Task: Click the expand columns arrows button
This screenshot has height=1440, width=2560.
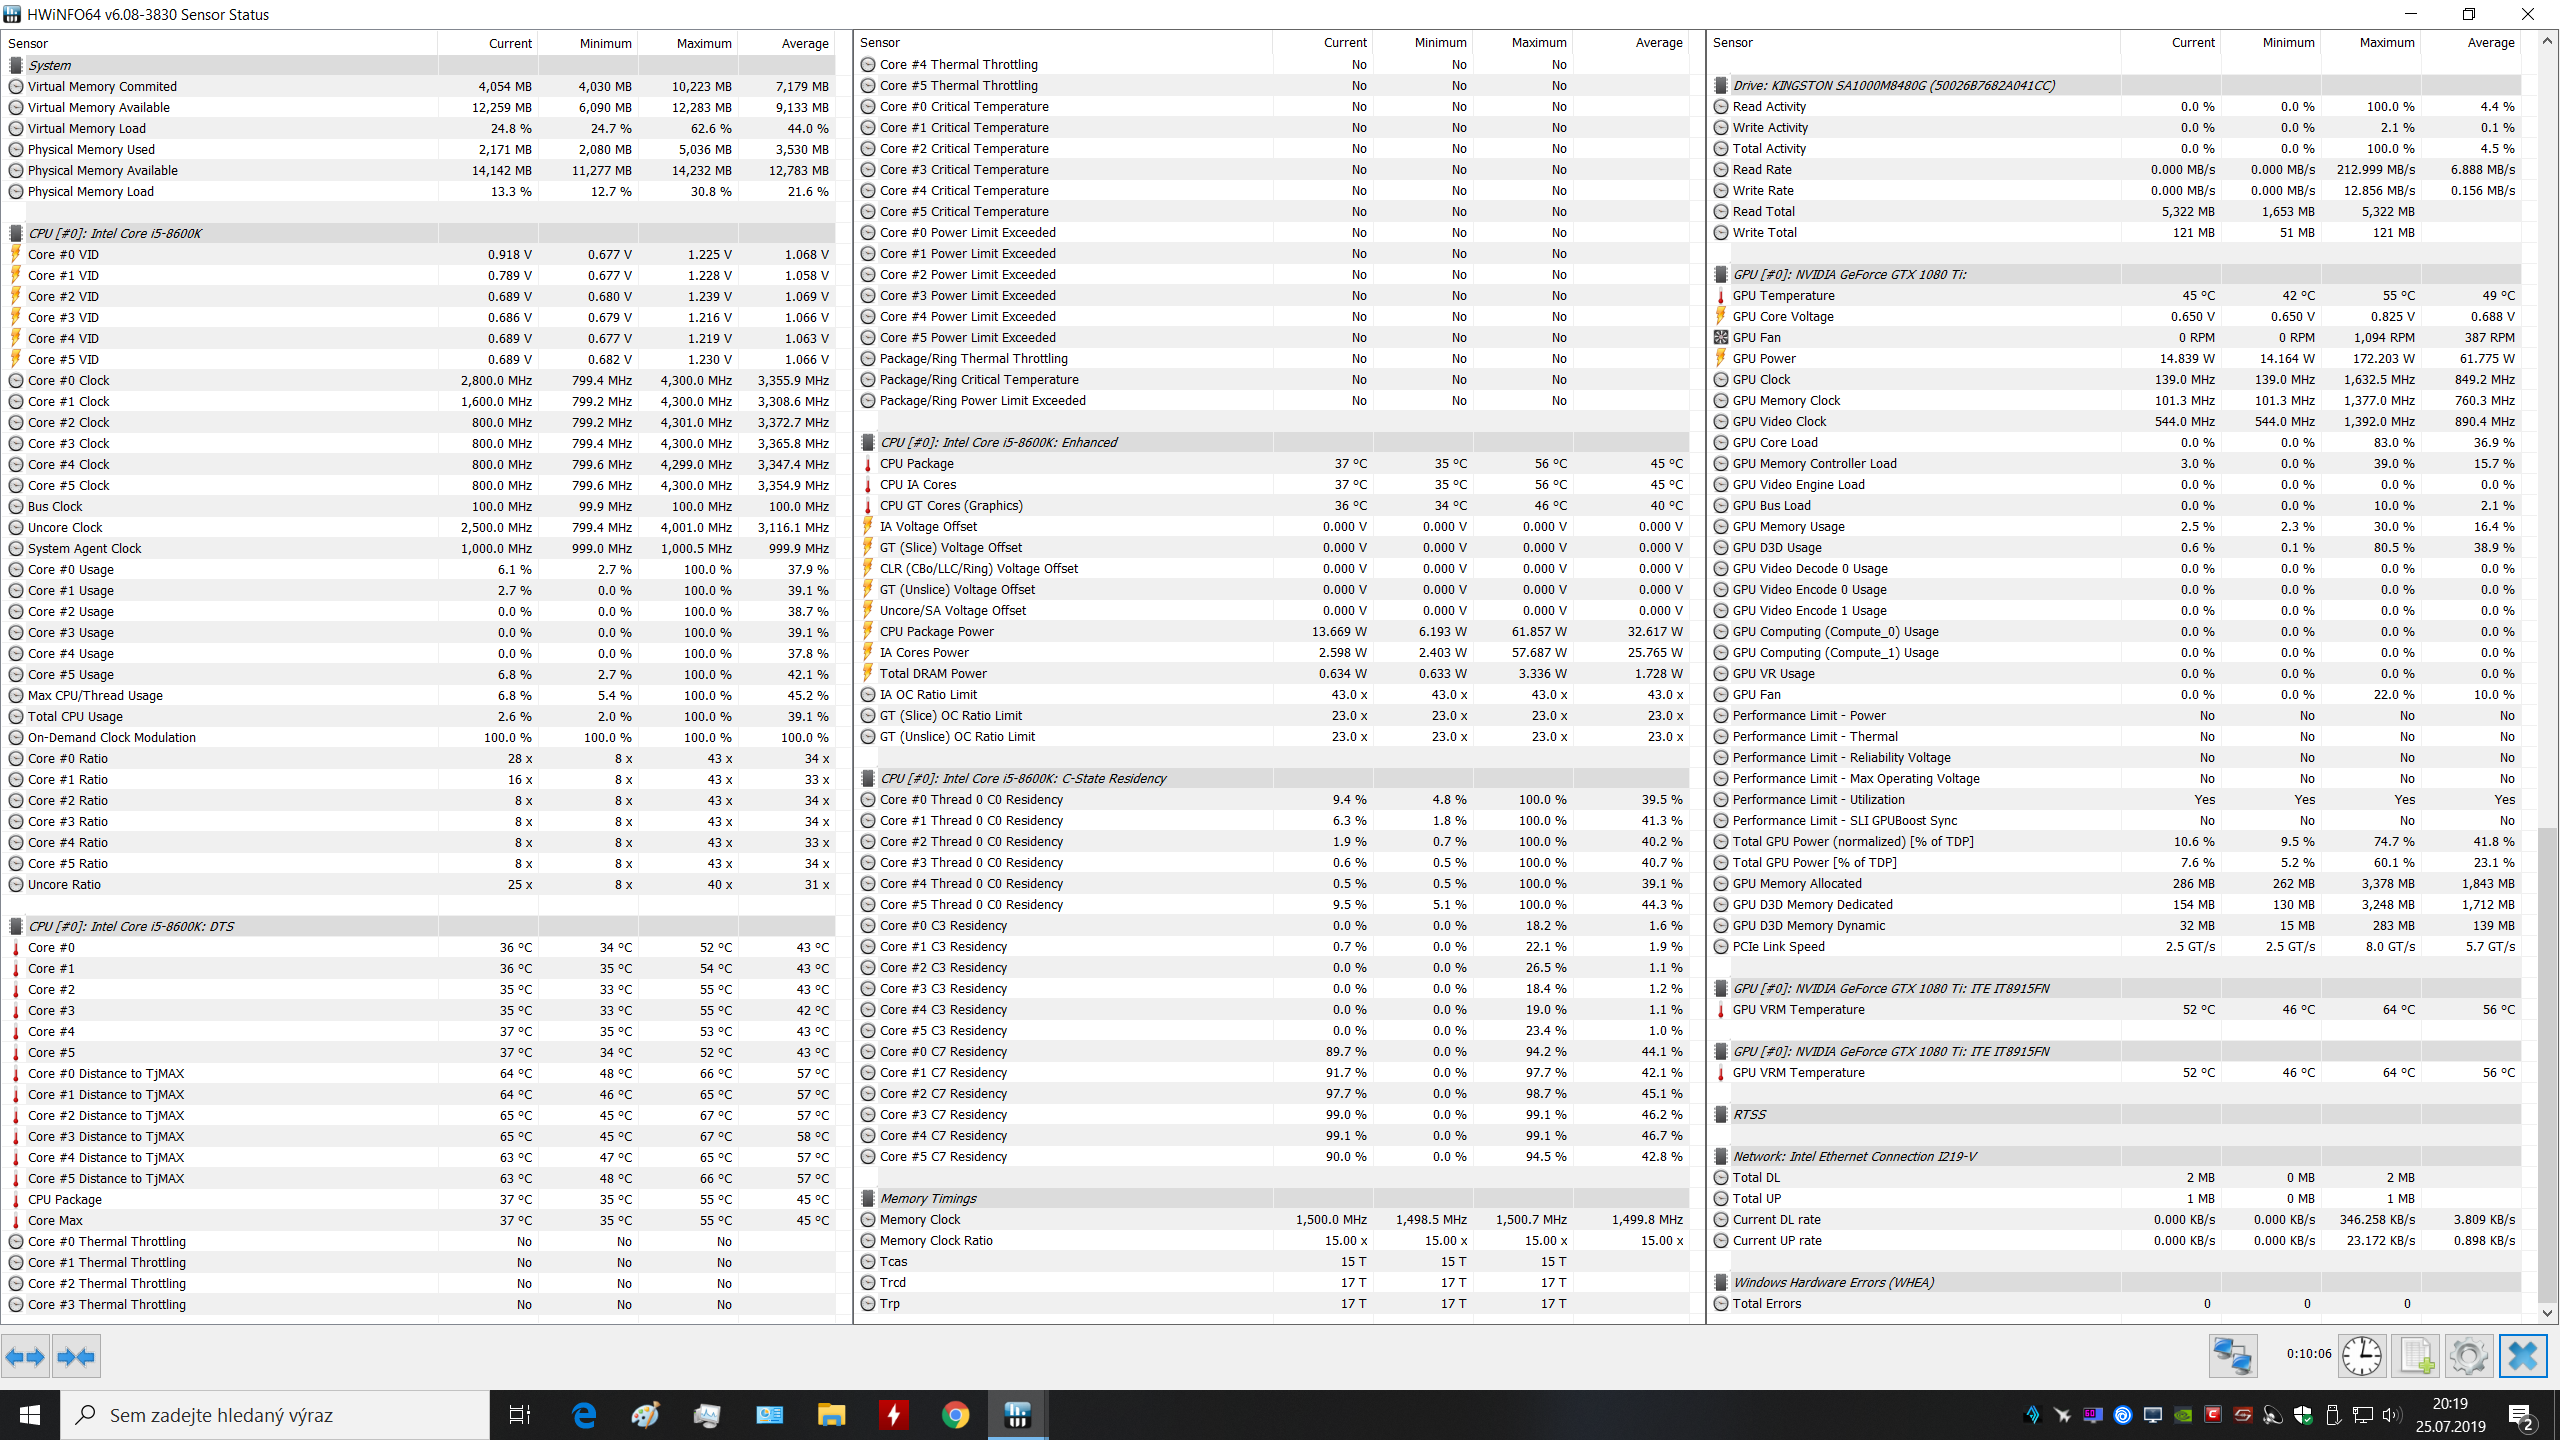Action: 25,1357
